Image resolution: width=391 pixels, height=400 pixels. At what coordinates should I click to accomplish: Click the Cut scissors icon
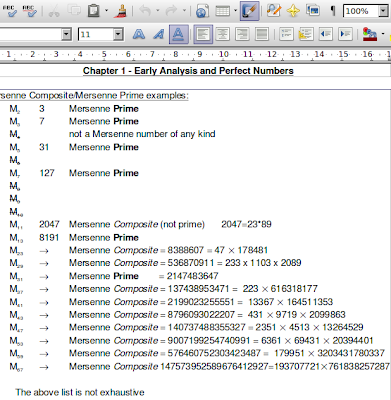[x=54, y=11]
